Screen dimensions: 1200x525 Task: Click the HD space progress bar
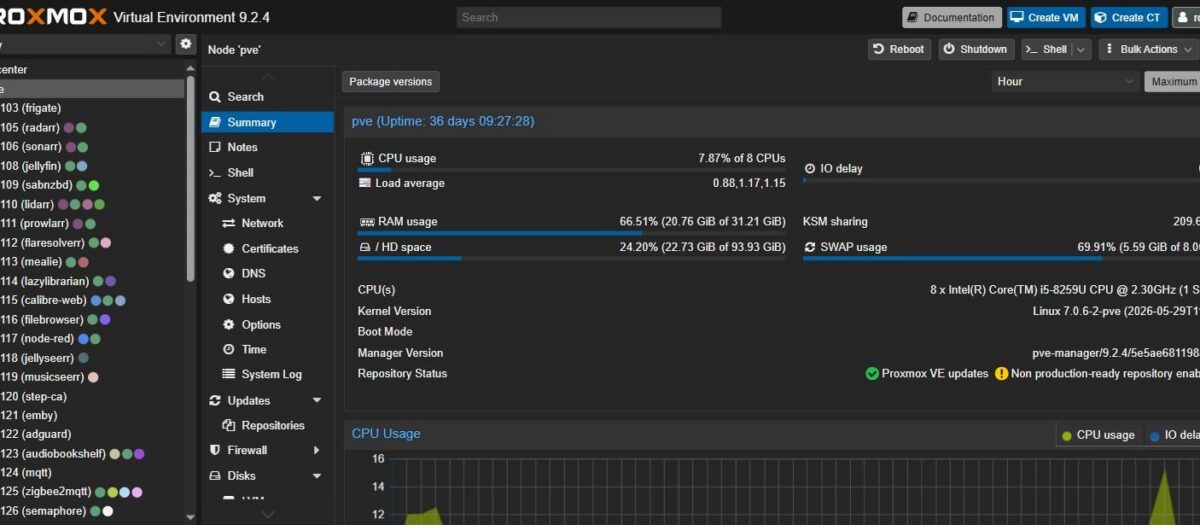point(572,258)
